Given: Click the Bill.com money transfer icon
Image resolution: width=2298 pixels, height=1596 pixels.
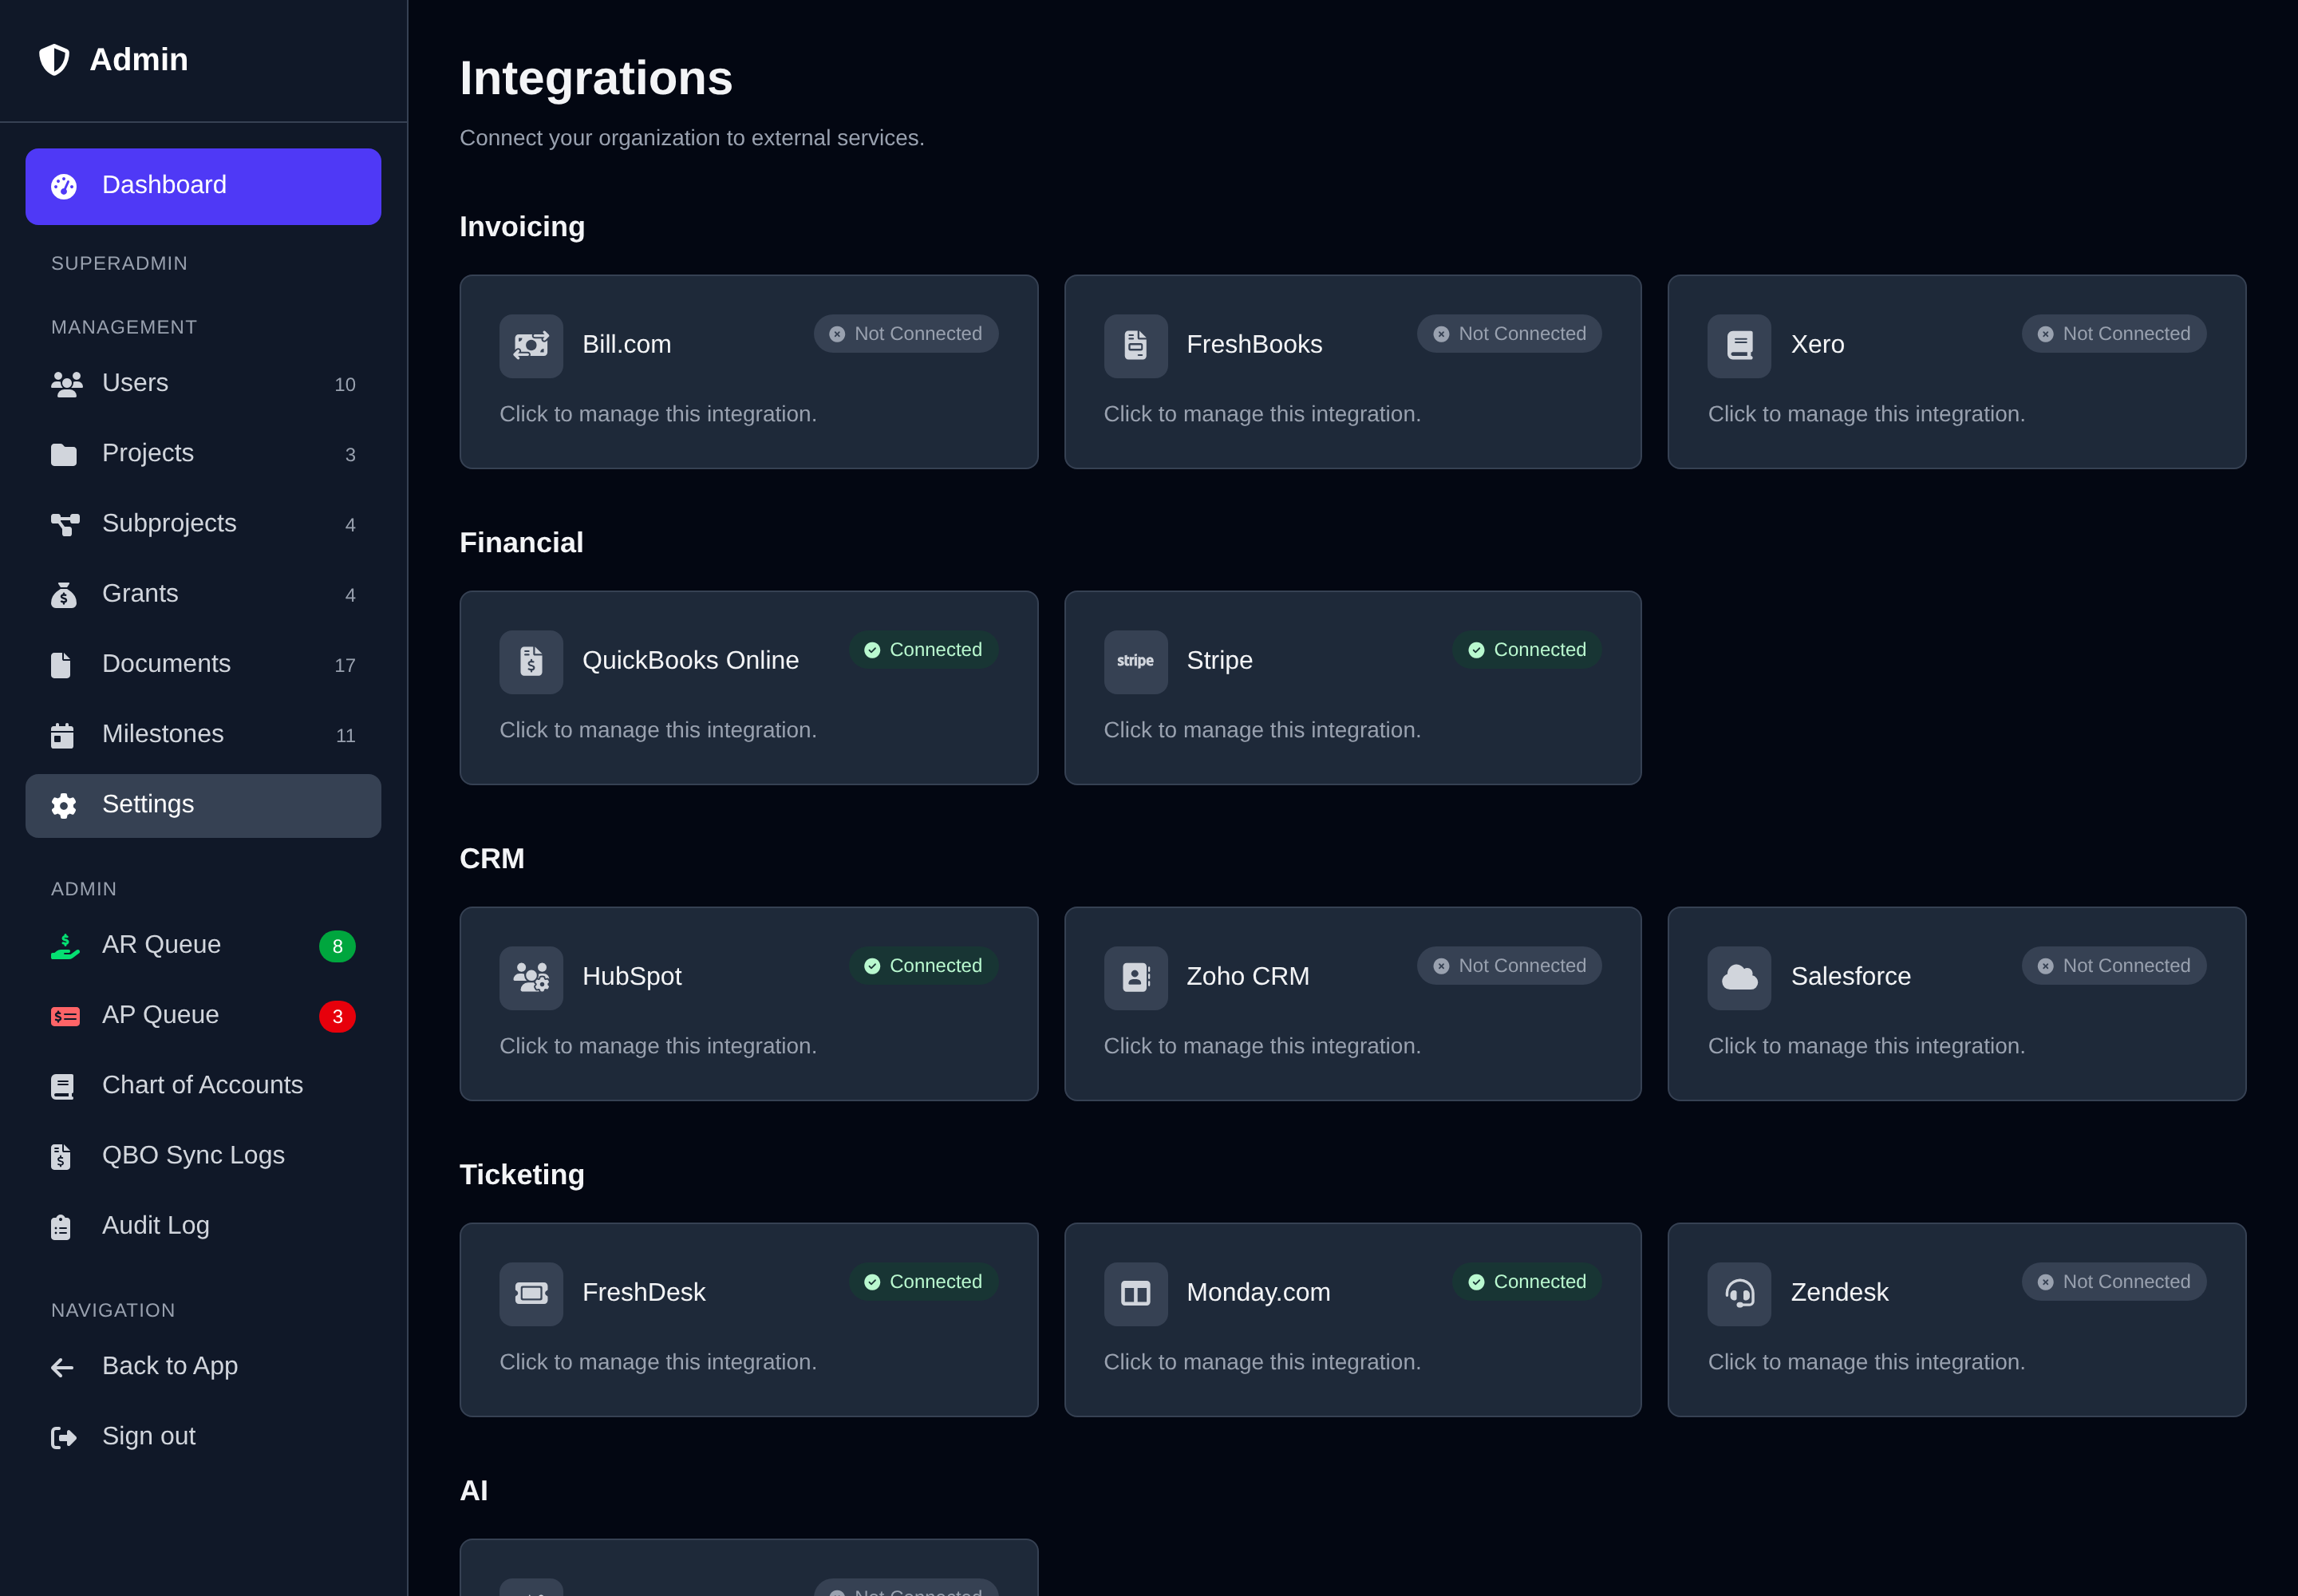Looking at the screenshot, I should click(x=531, y=346).
